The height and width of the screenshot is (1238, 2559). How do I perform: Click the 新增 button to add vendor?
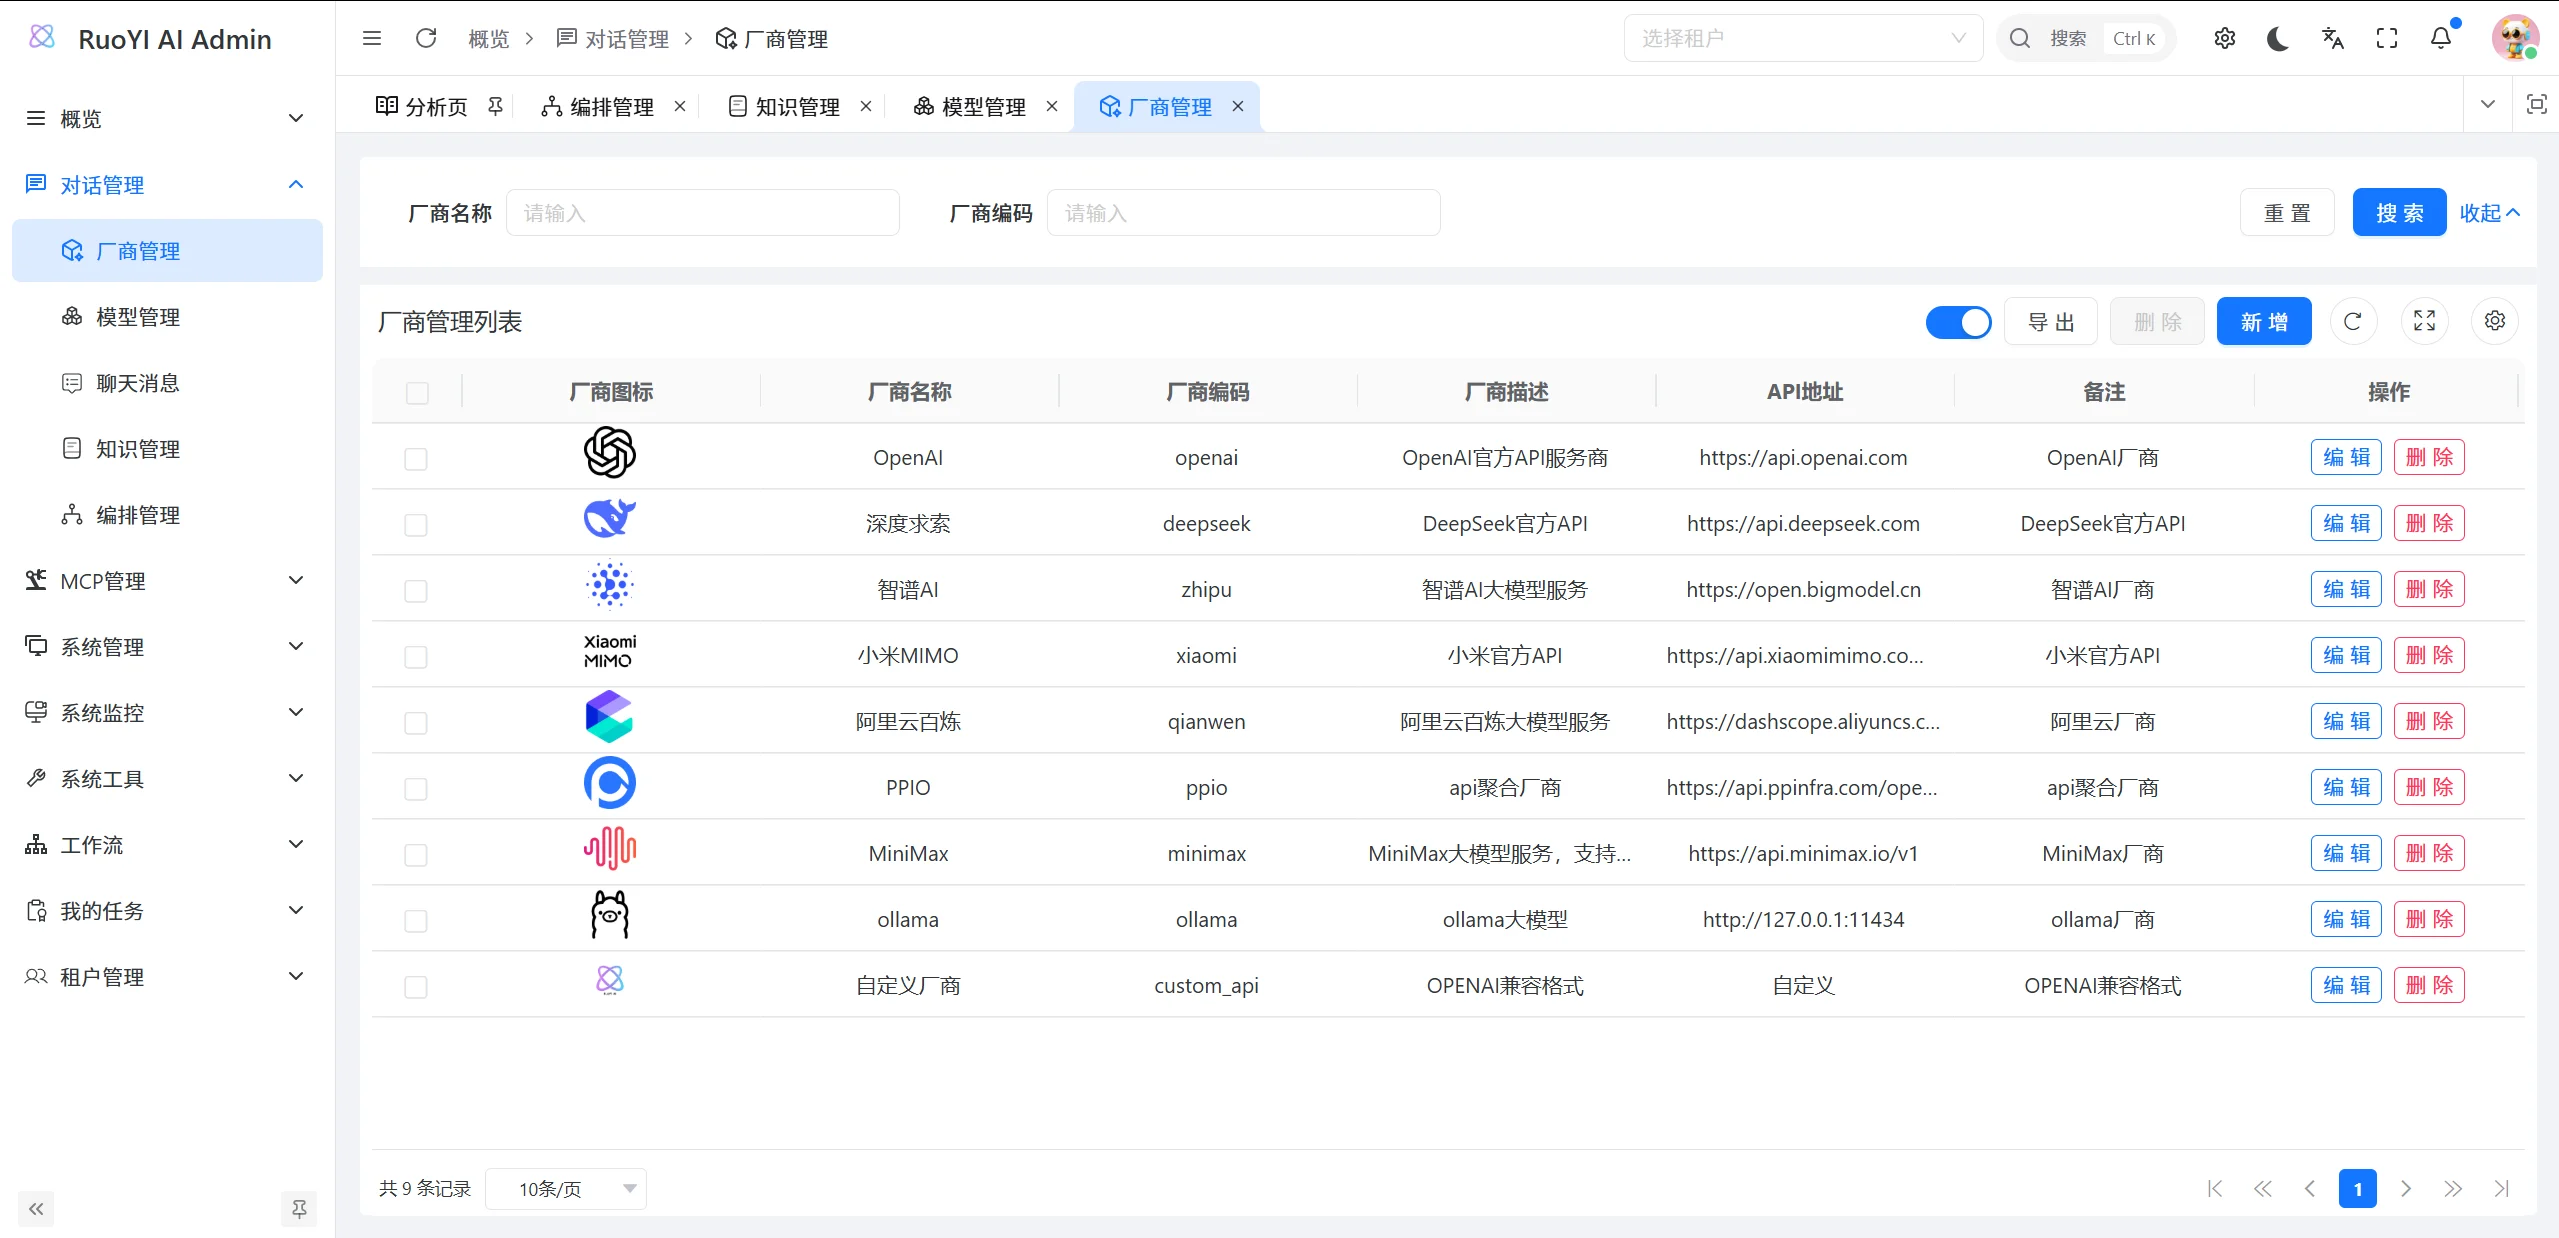click(2263, 321)
